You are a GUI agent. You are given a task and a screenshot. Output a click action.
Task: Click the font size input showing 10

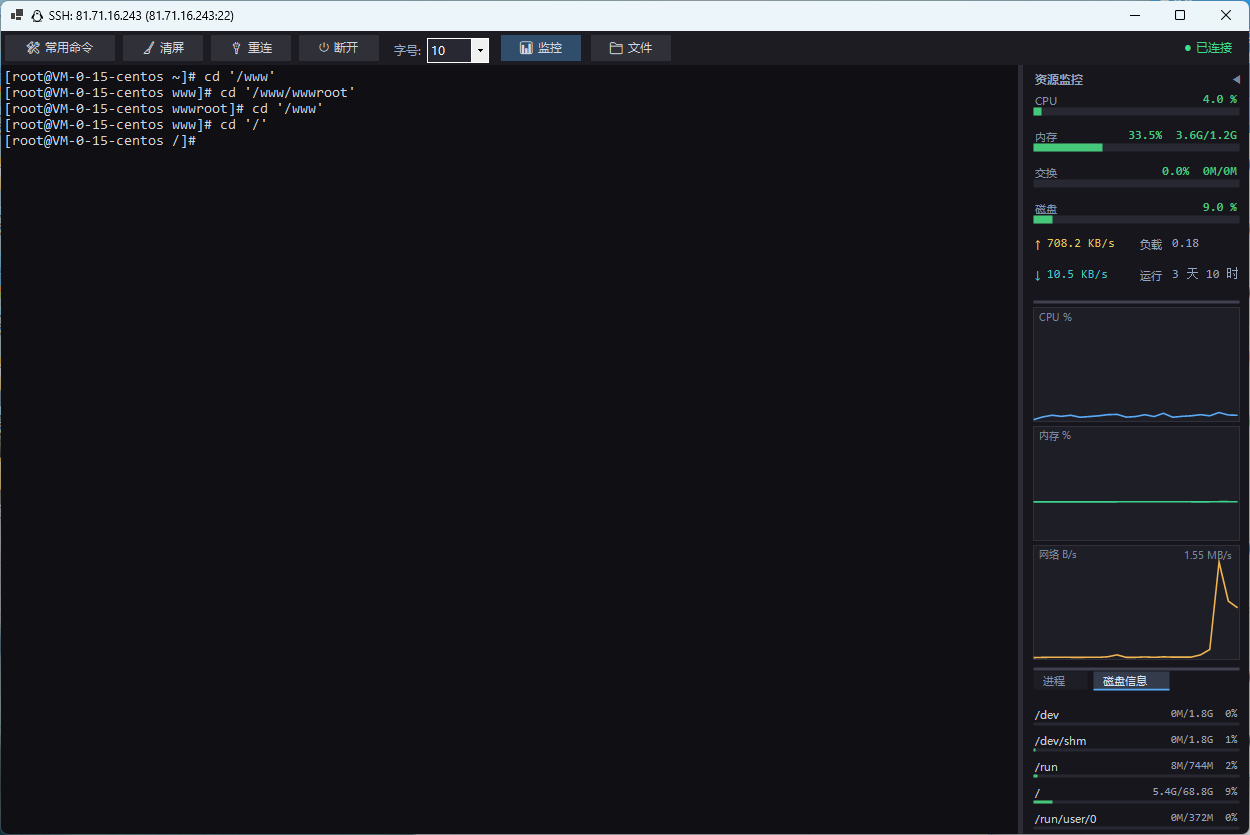[449, 50]
